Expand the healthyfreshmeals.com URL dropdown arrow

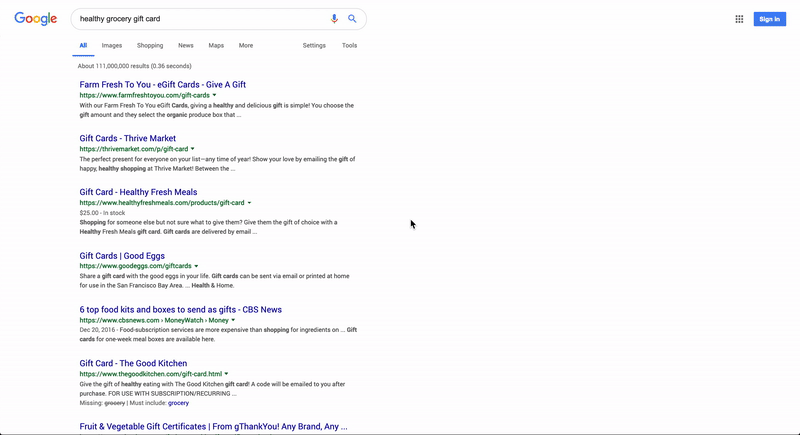249,203
